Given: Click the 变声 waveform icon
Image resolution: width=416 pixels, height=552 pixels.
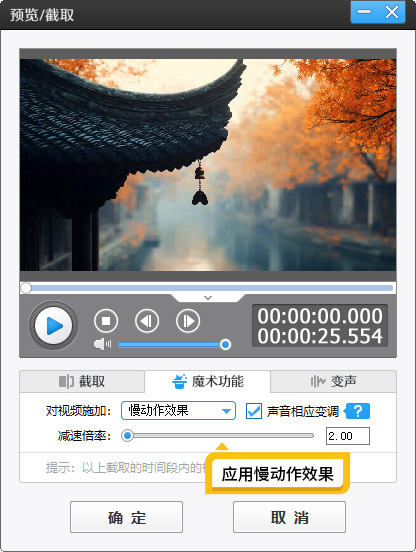Looking at the screenshot, I should pos(318,381).
